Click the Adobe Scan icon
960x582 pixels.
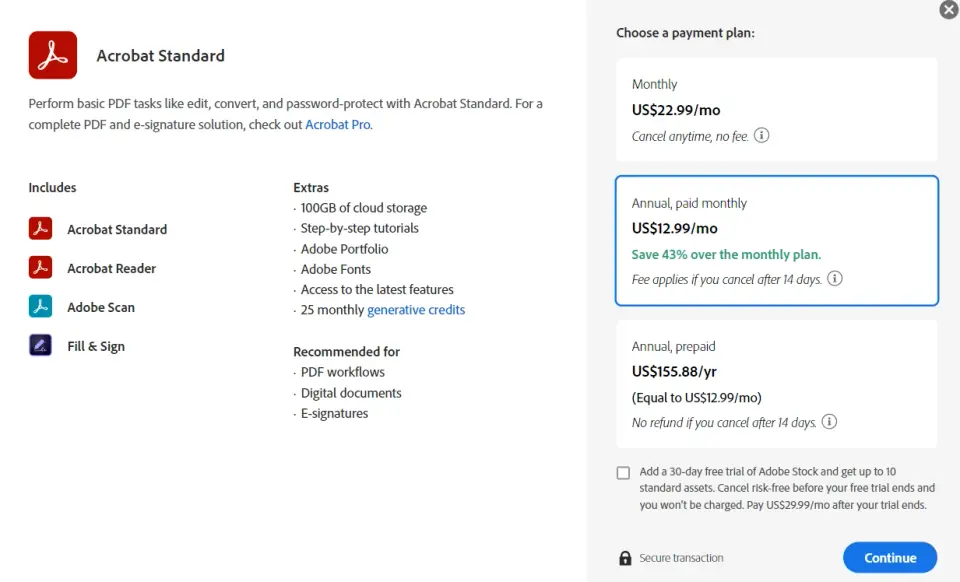click(x=40, y=307)
